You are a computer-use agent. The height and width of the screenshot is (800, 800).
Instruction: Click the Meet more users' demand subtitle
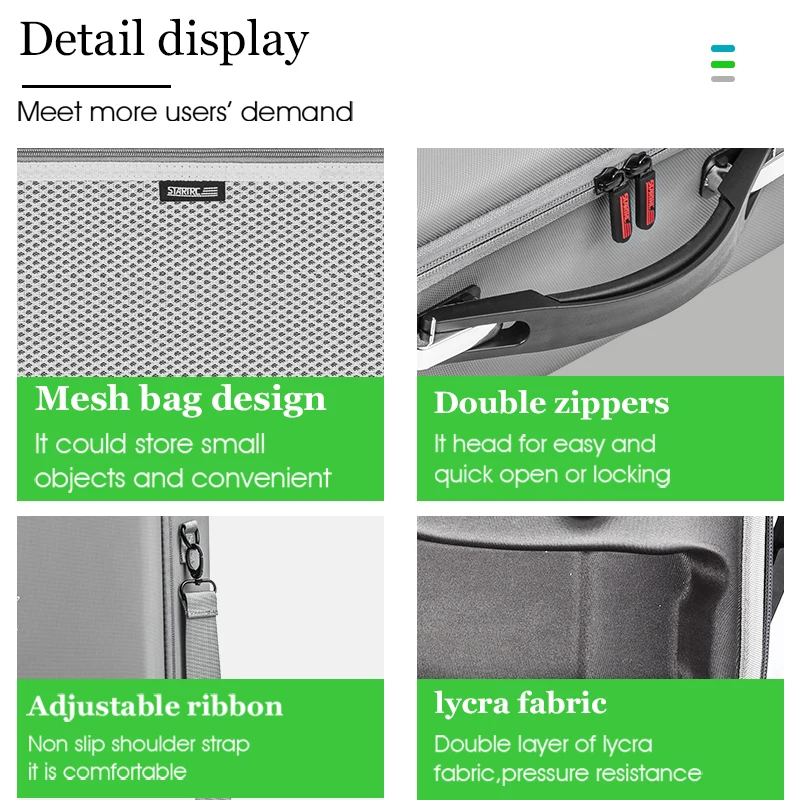(185, 112)
